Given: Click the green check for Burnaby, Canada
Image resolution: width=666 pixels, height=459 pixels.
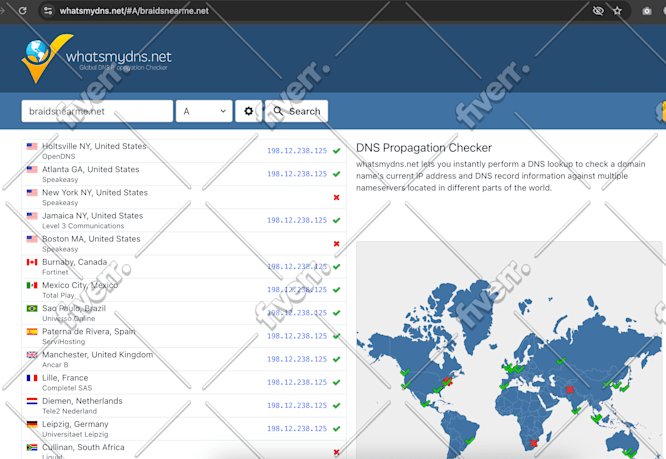Looking at the screenshot, I should [x=336, y=266].
